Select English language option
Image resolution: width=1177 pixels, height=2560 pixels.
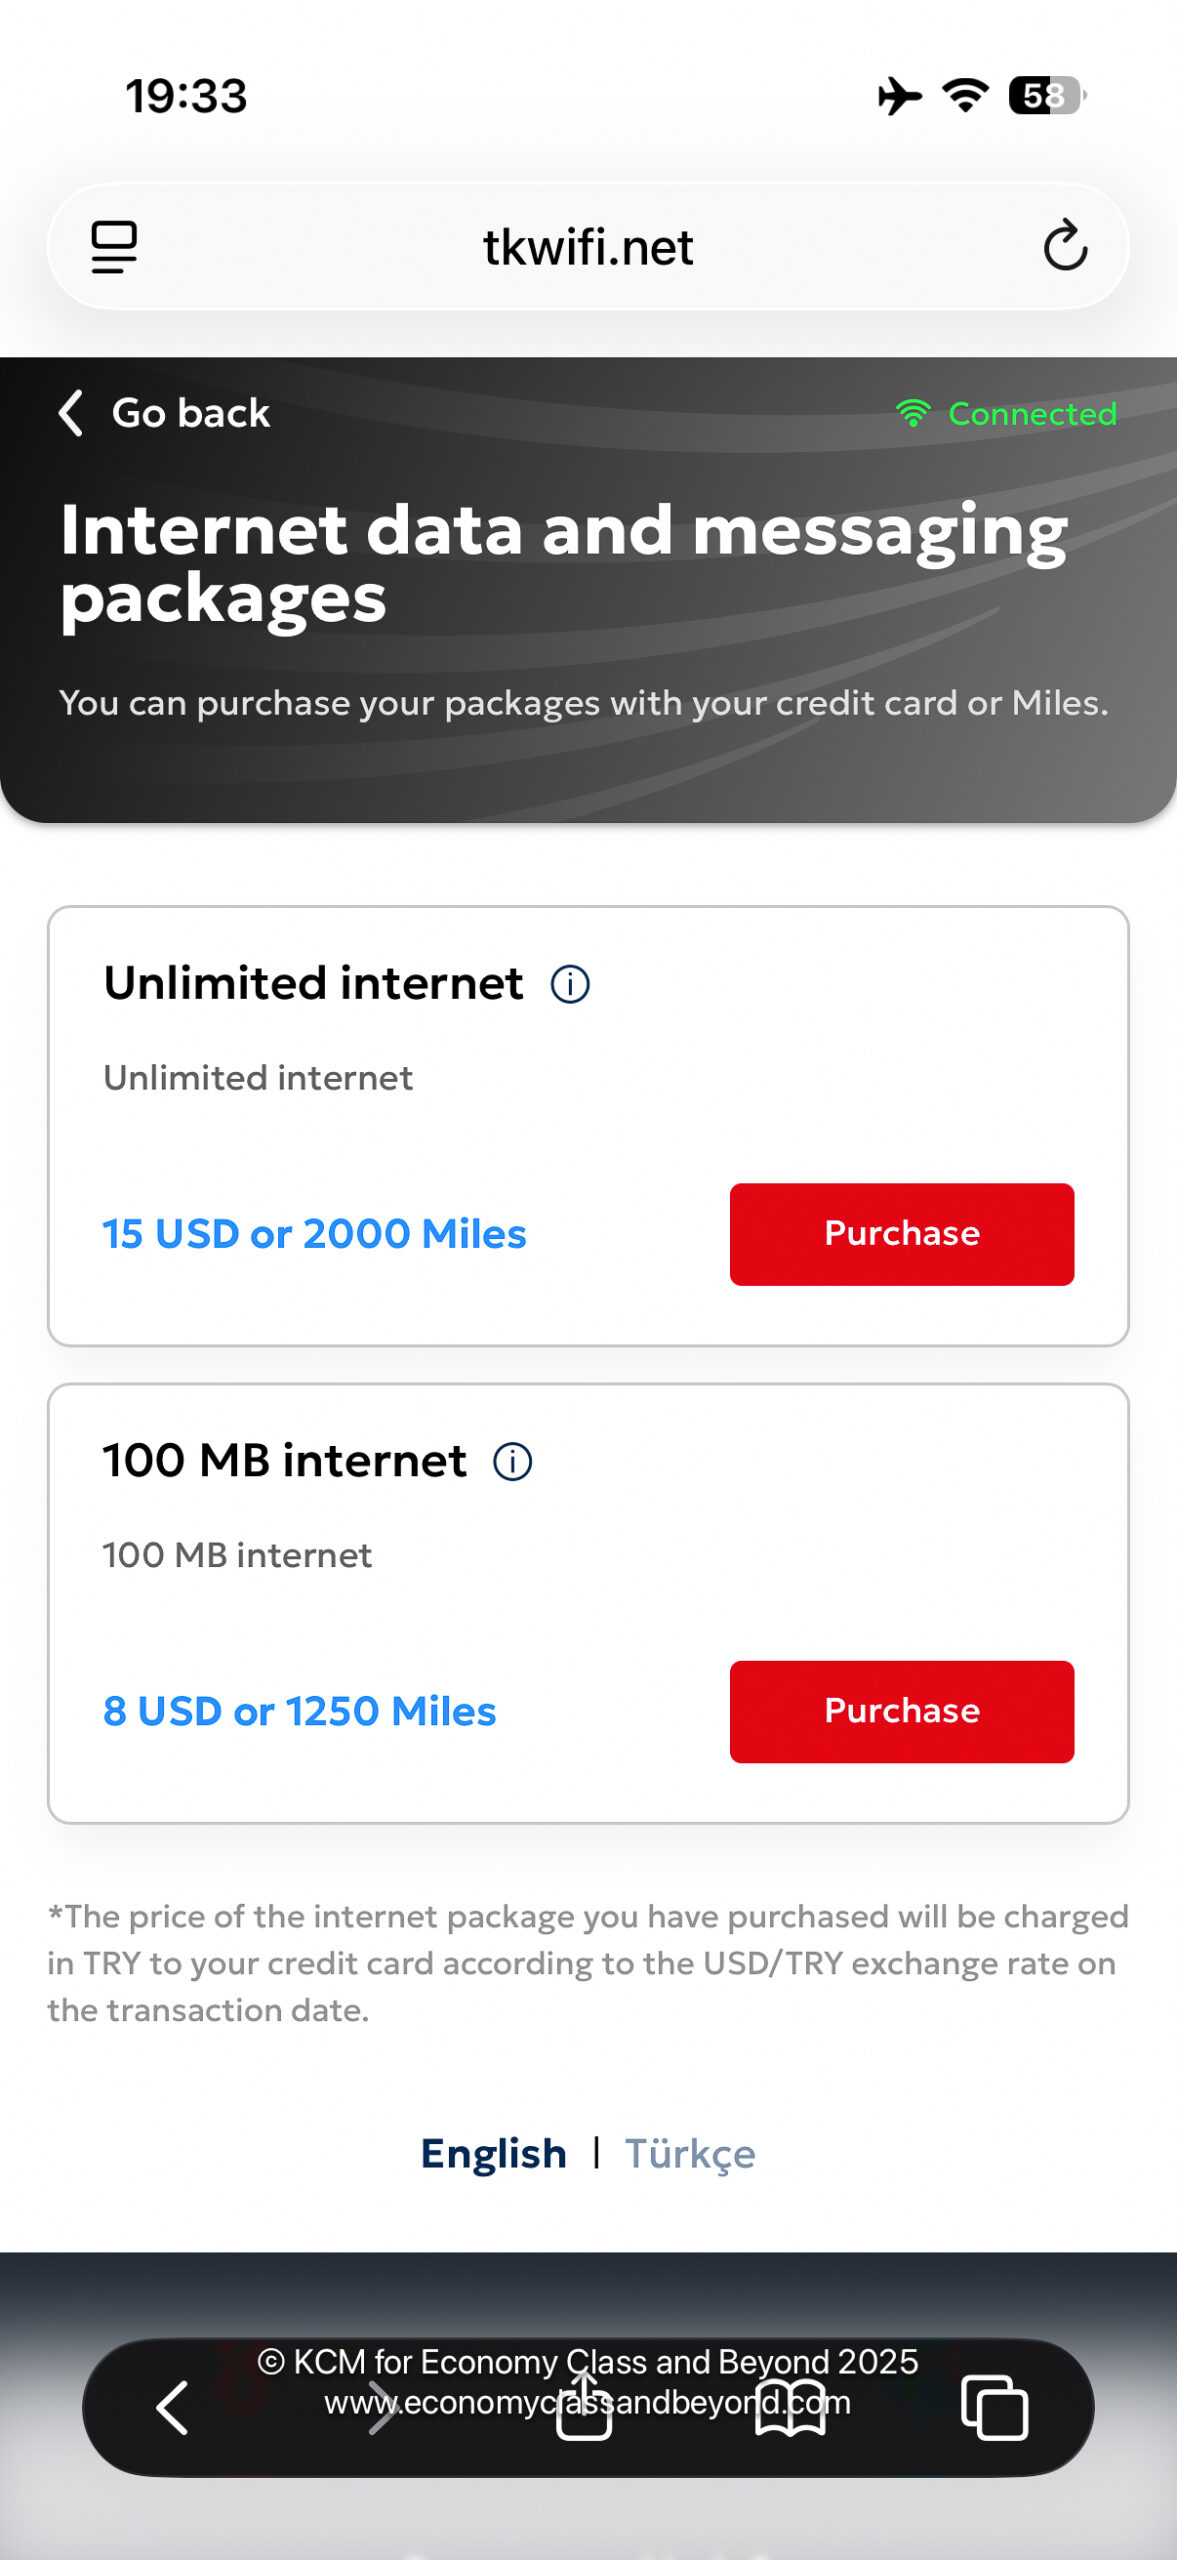(x=493, y=2153)
